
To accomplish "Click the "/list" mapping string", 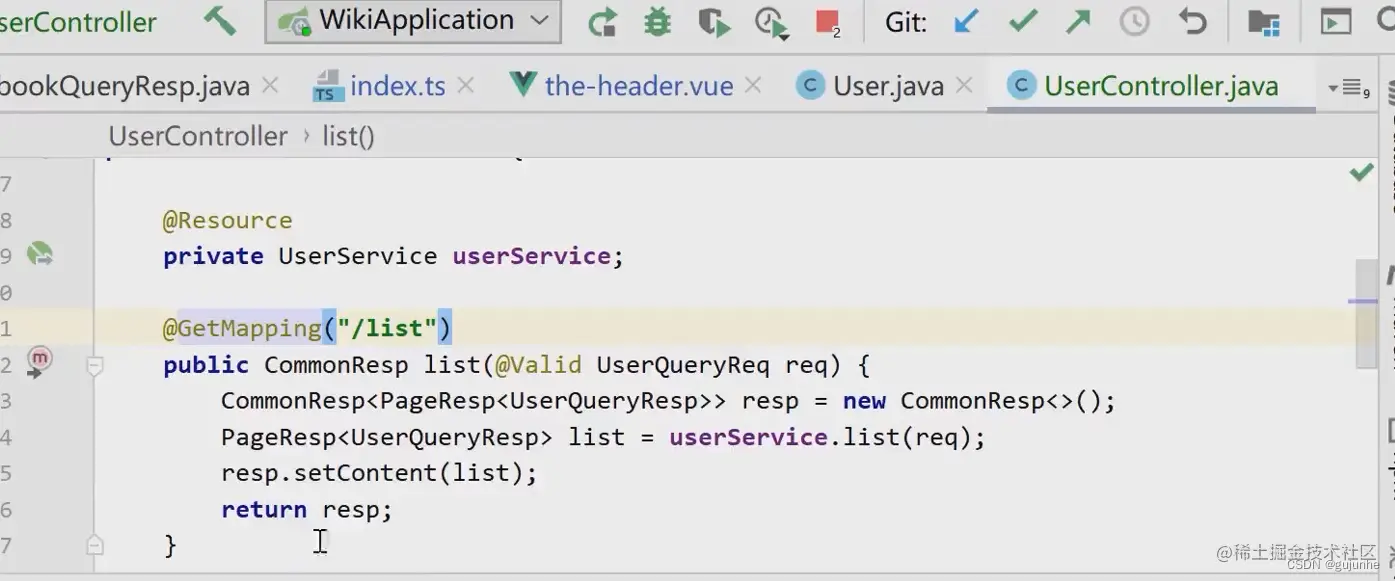I will tap(387, 328).
